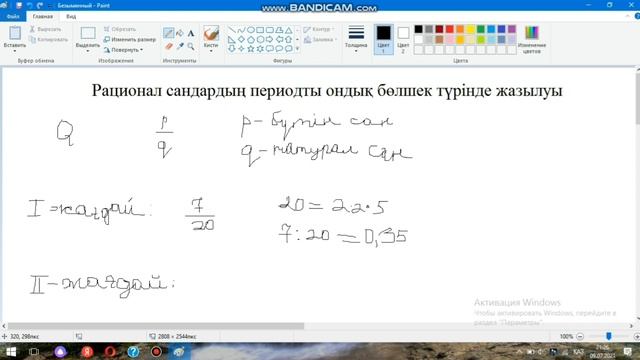
Task: Click Crop (Обрезать) button
Action: pyautogui.click(x=120, y=29)
